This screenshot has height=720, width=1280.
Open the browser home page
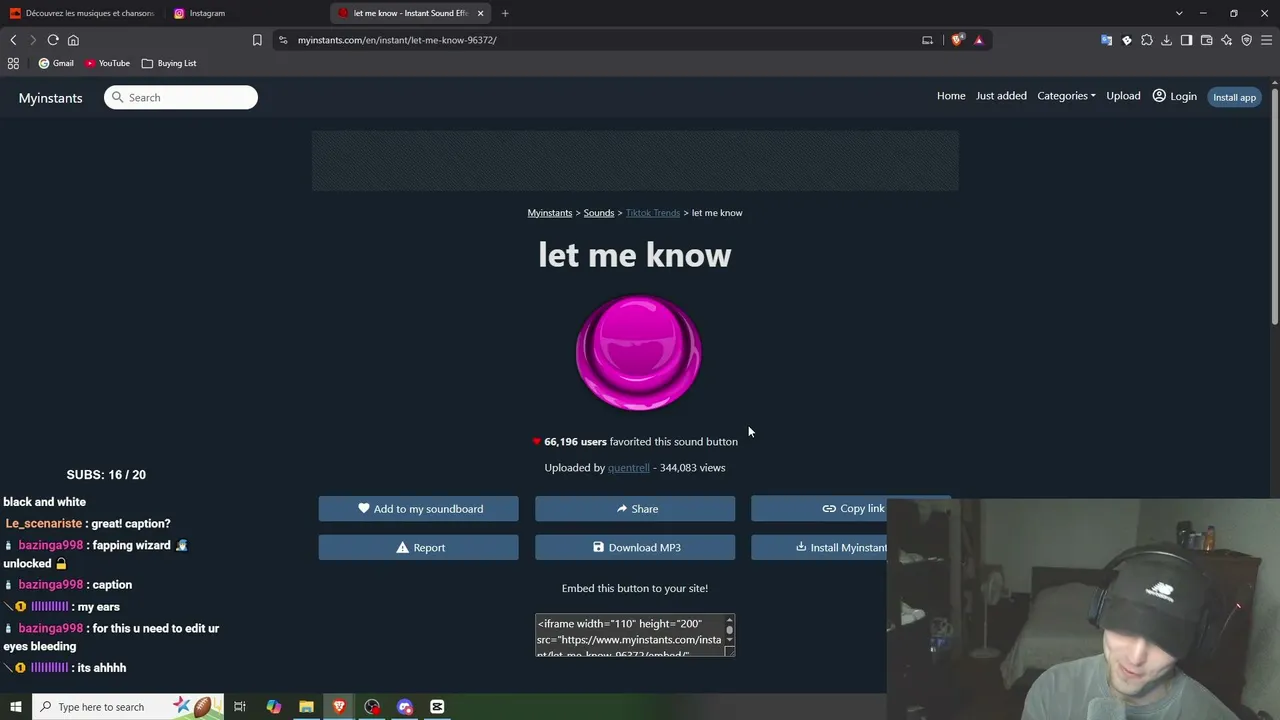pyautogui.click(x=73, y=40)
